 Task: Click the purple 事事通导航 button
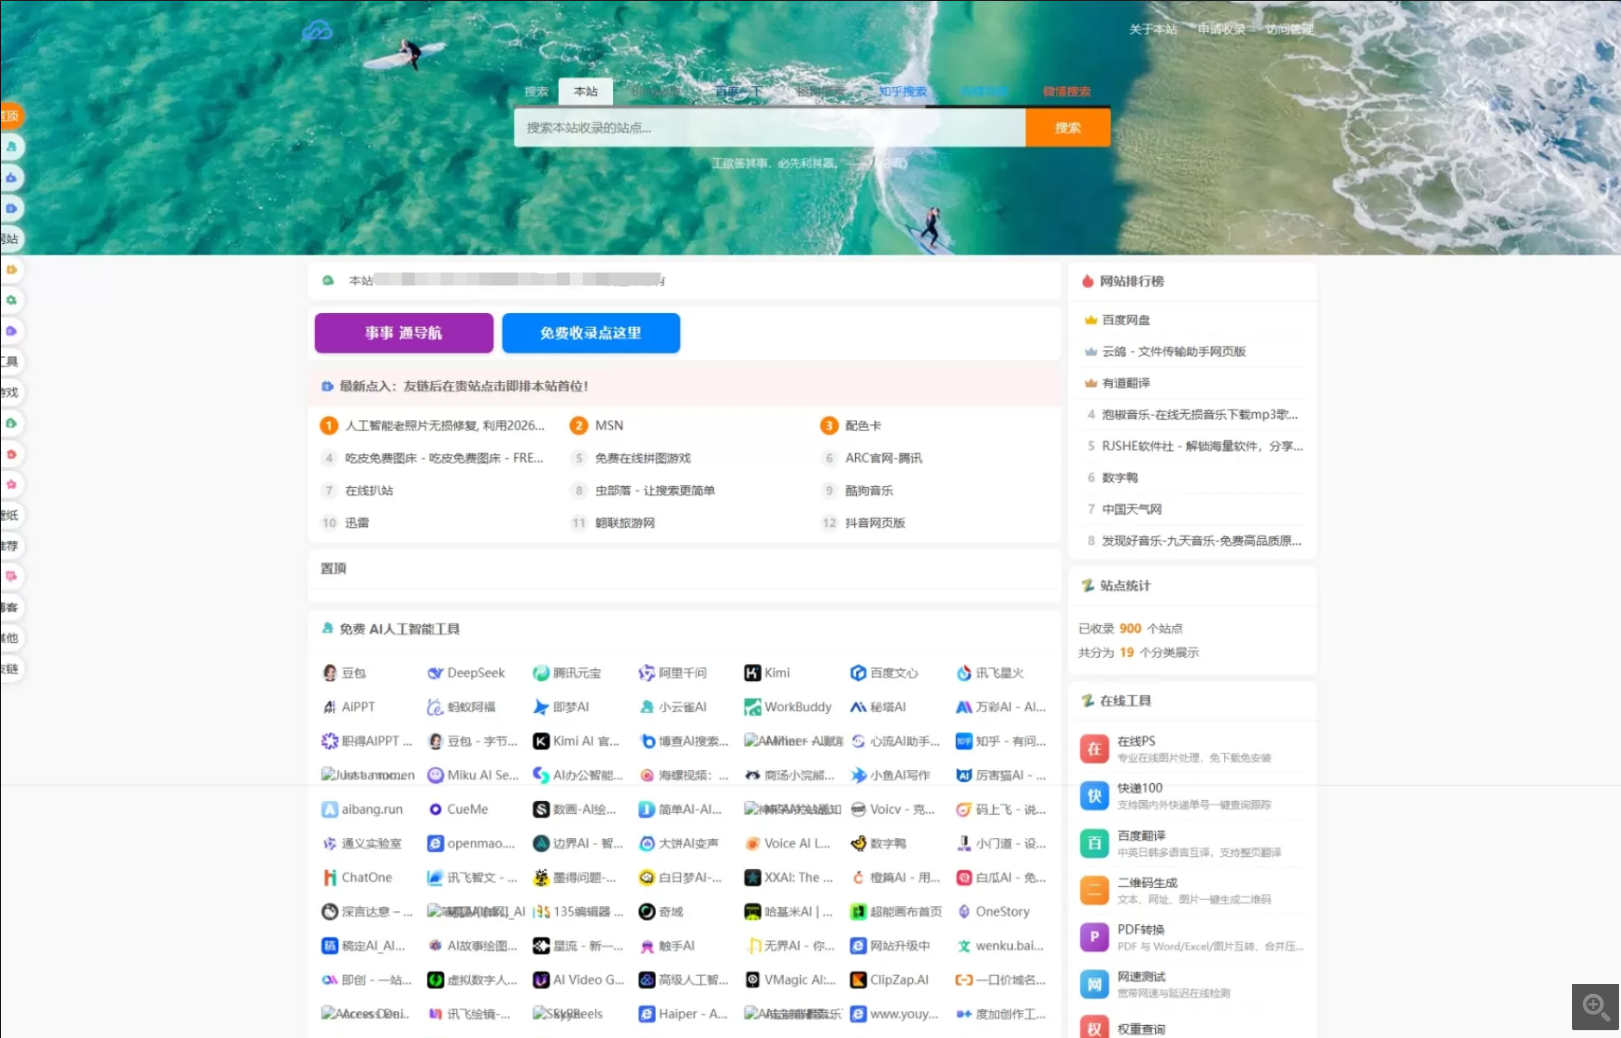pos(404,333)
